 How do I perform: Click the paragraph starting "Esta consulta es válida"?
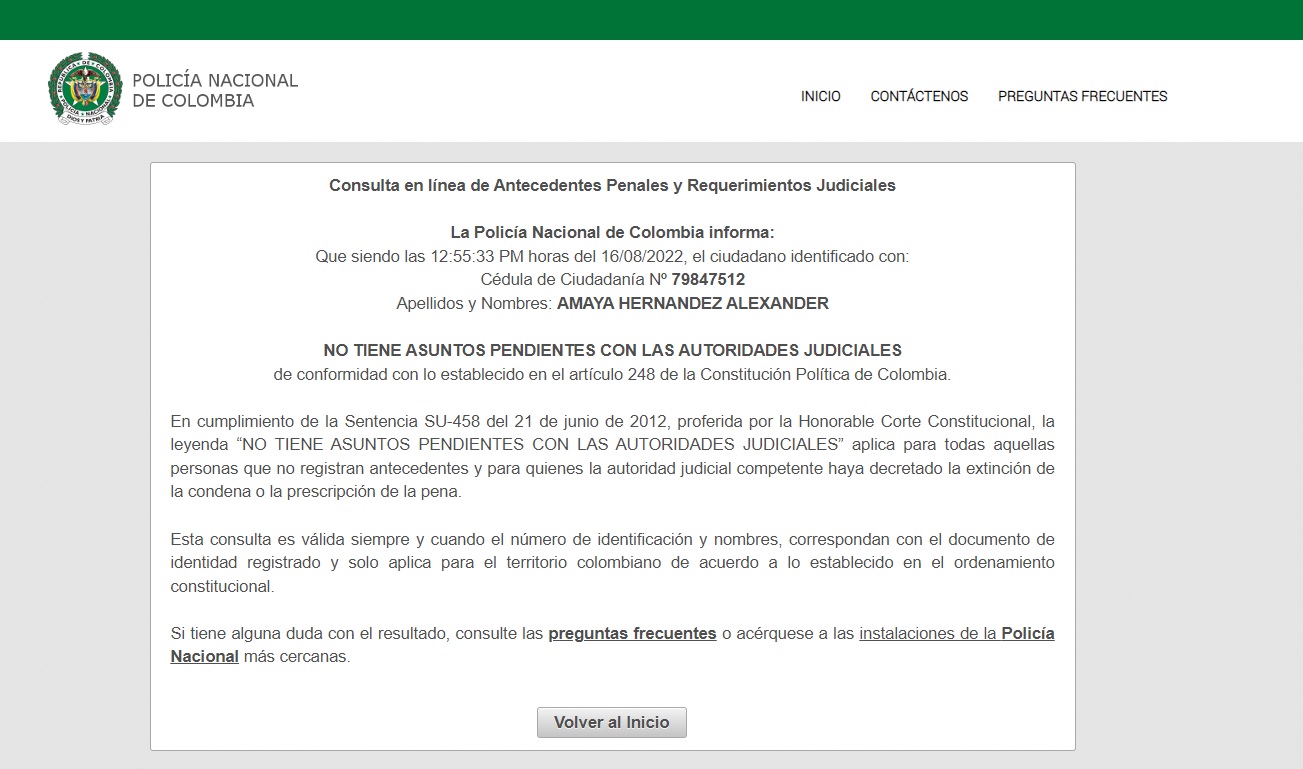click(x=612, y=563)
